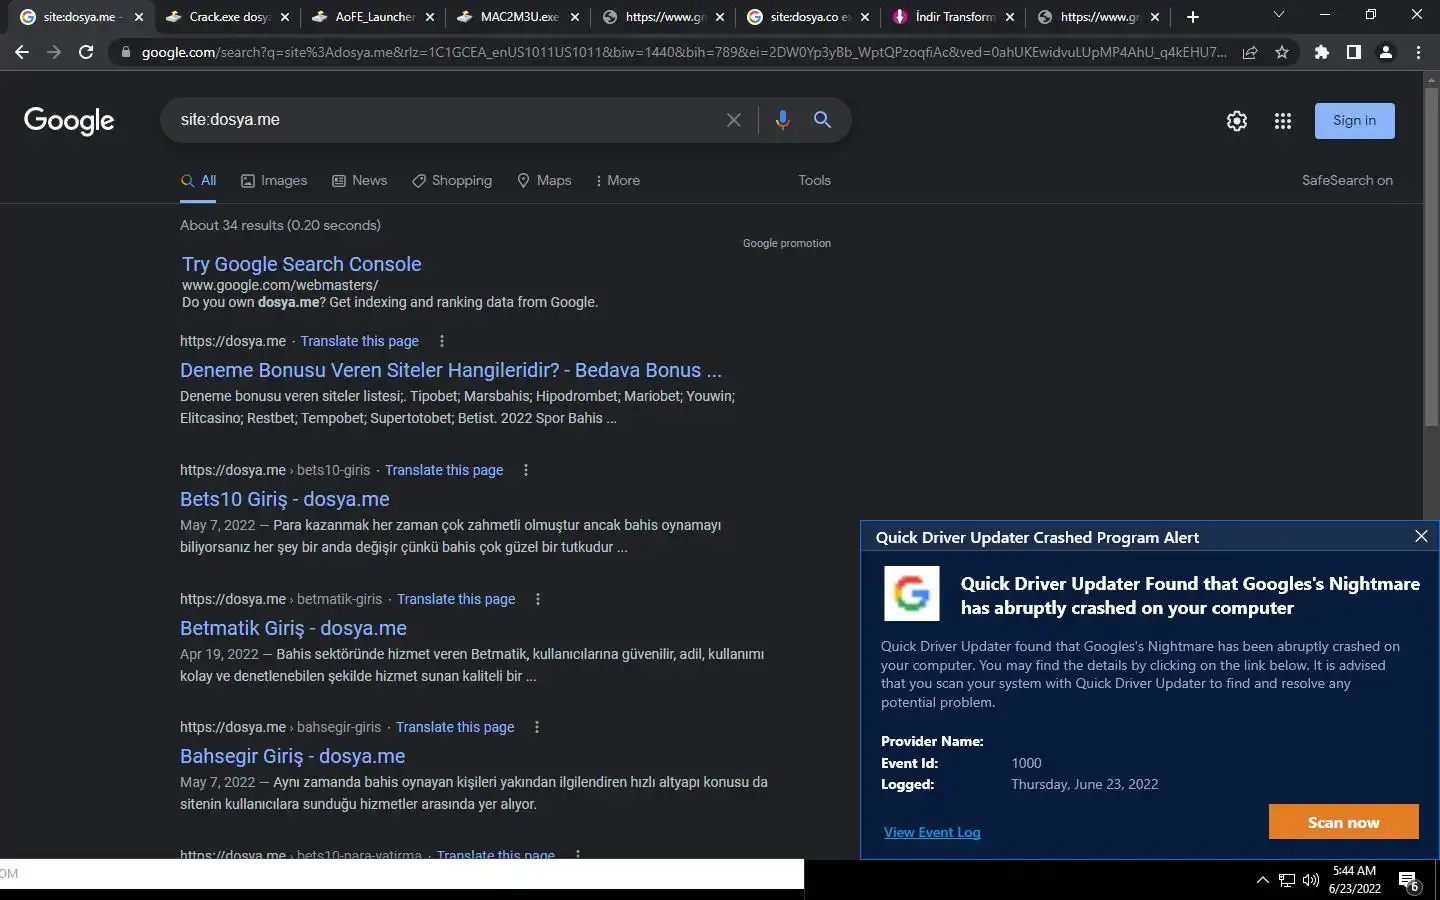
Task: Open the Chrome profile icon
Action: [x=1386, y=52]
